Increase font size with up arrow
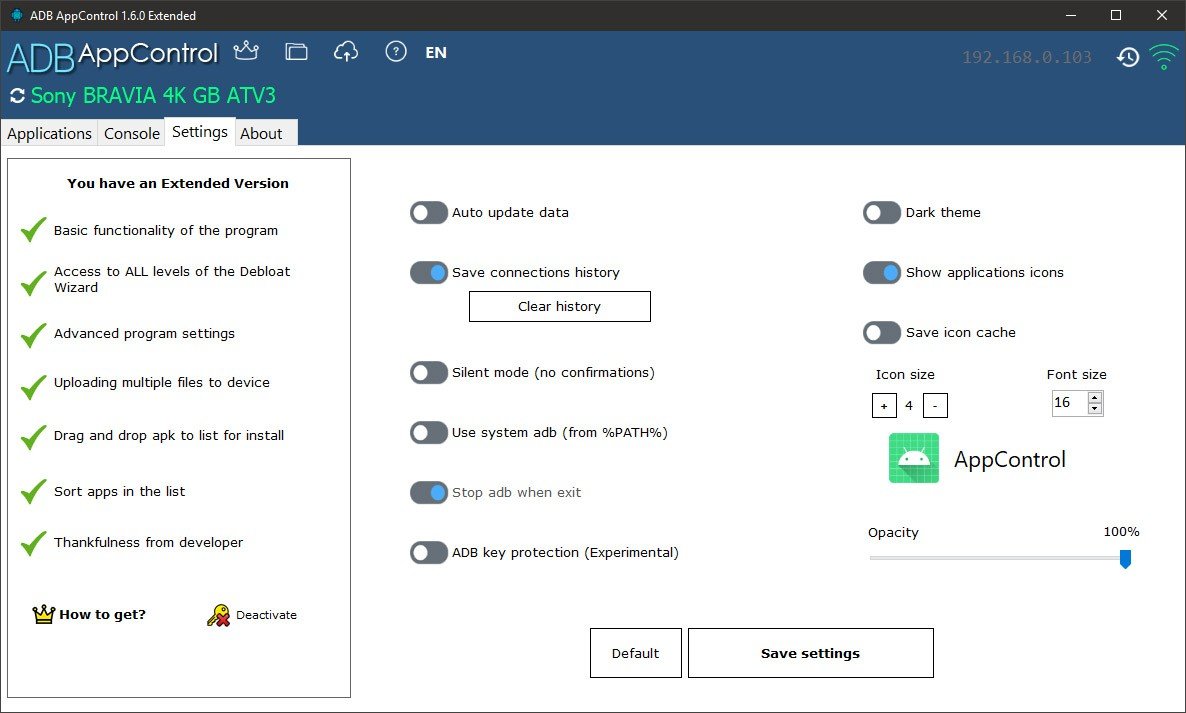This screenshot has width=1186, height=713. (x=1094, y=397)
